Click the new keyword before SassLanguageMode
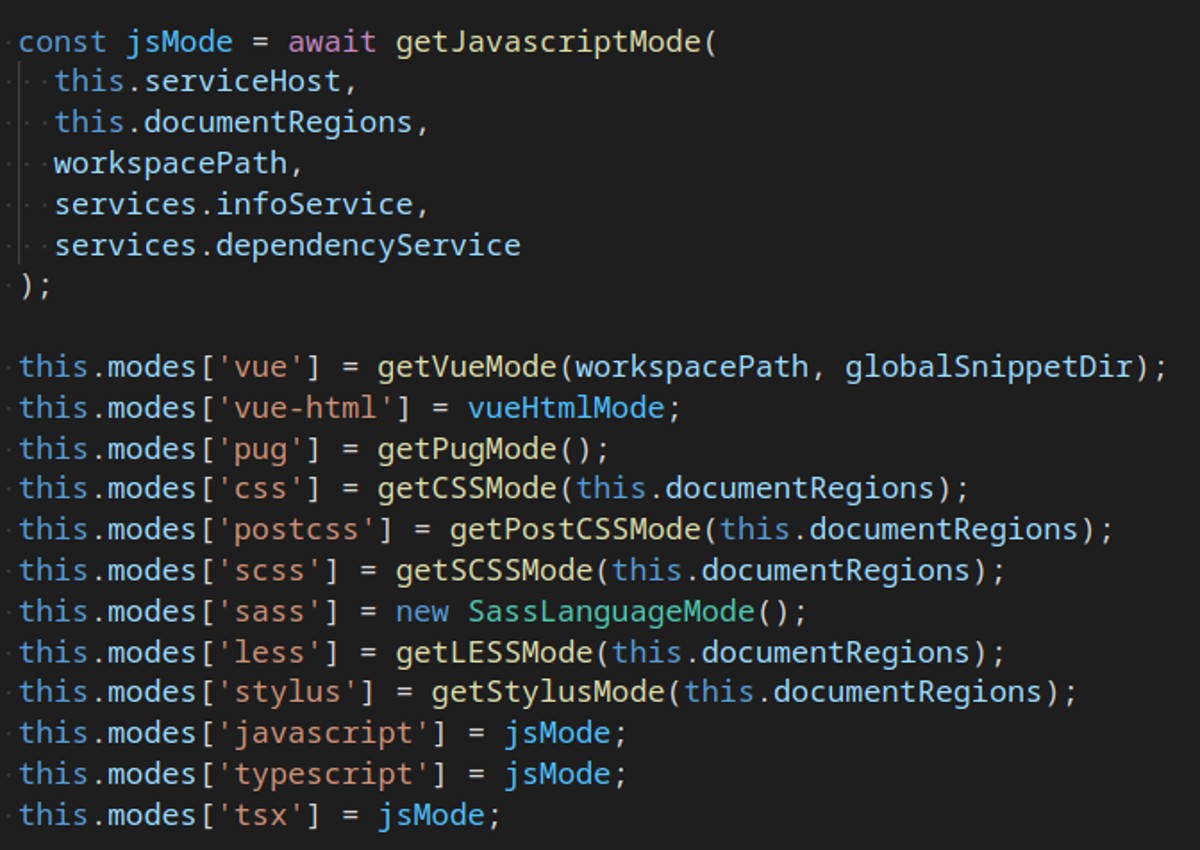 (x=422, y=611)
